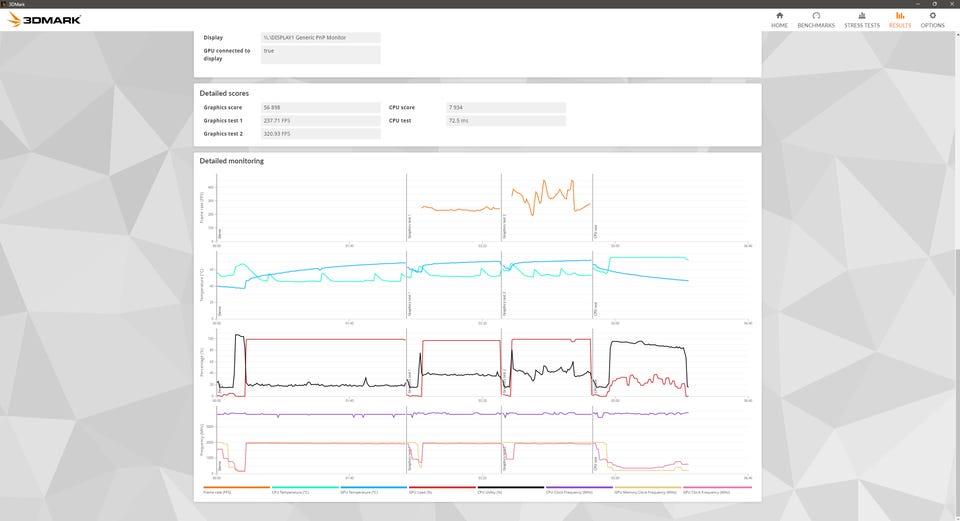
Task: Click the Display label
Action: coord(213,37)
